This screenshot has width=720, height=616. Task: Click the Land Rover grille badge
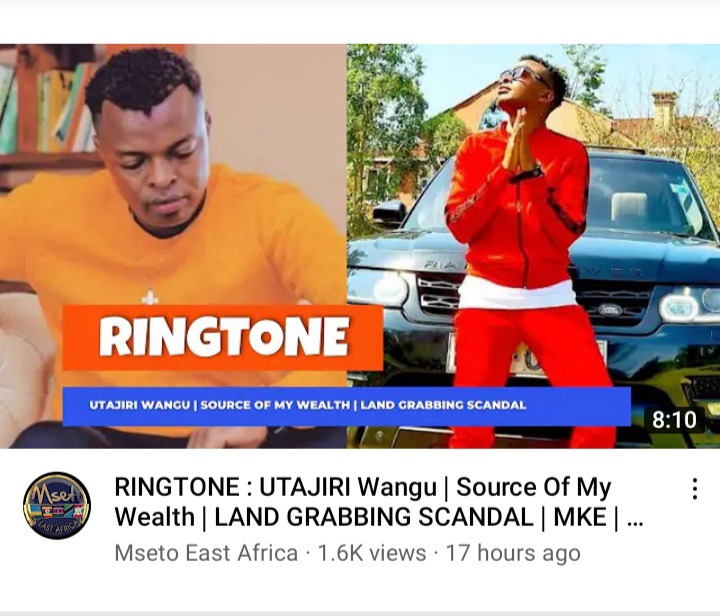click(x=610, y=310)
